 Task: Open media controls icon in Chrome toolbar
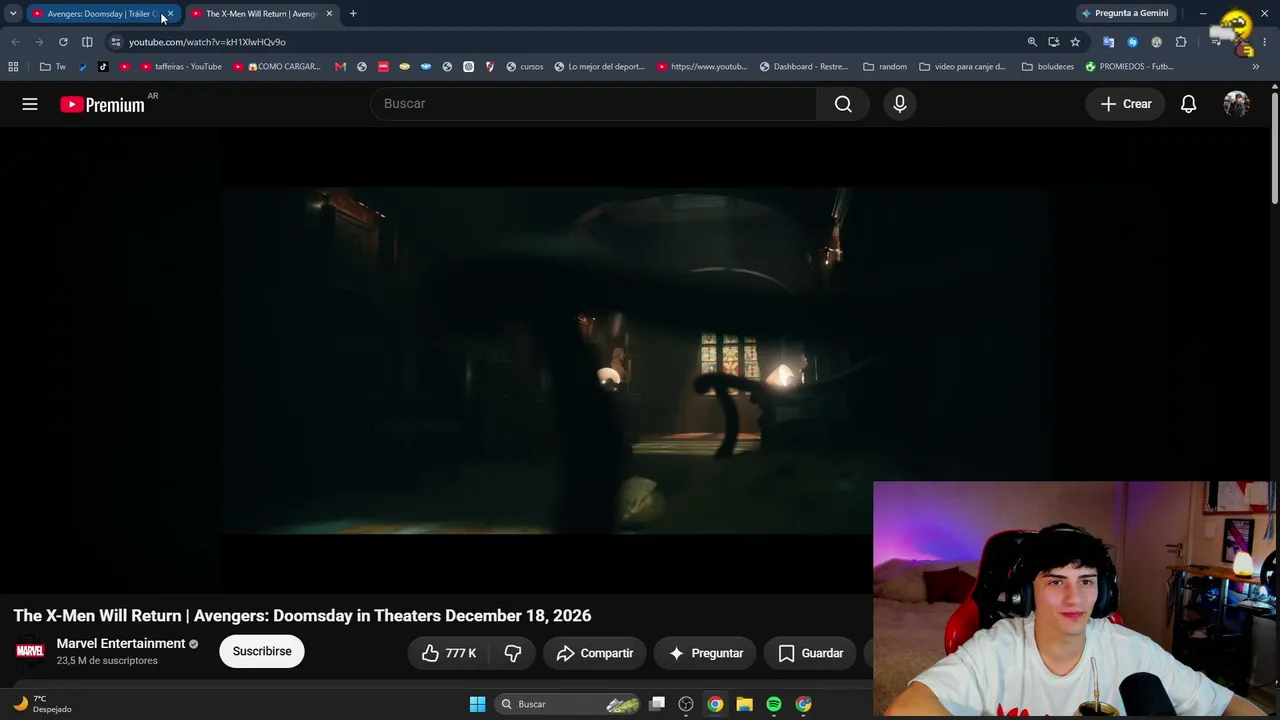pyautogui.click(x=1216, y=42)
